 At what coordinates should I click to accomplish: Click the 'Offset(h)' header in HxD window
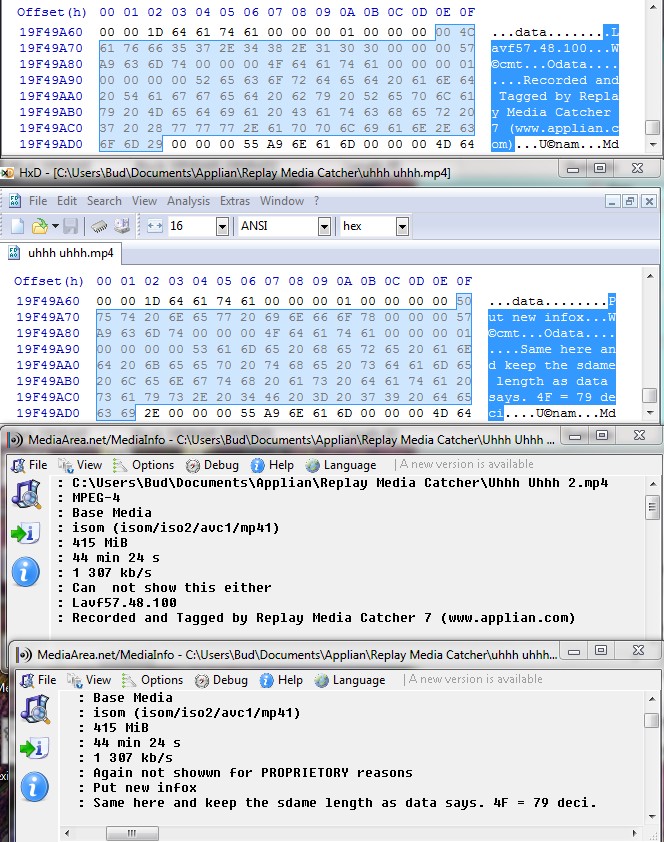49,281
